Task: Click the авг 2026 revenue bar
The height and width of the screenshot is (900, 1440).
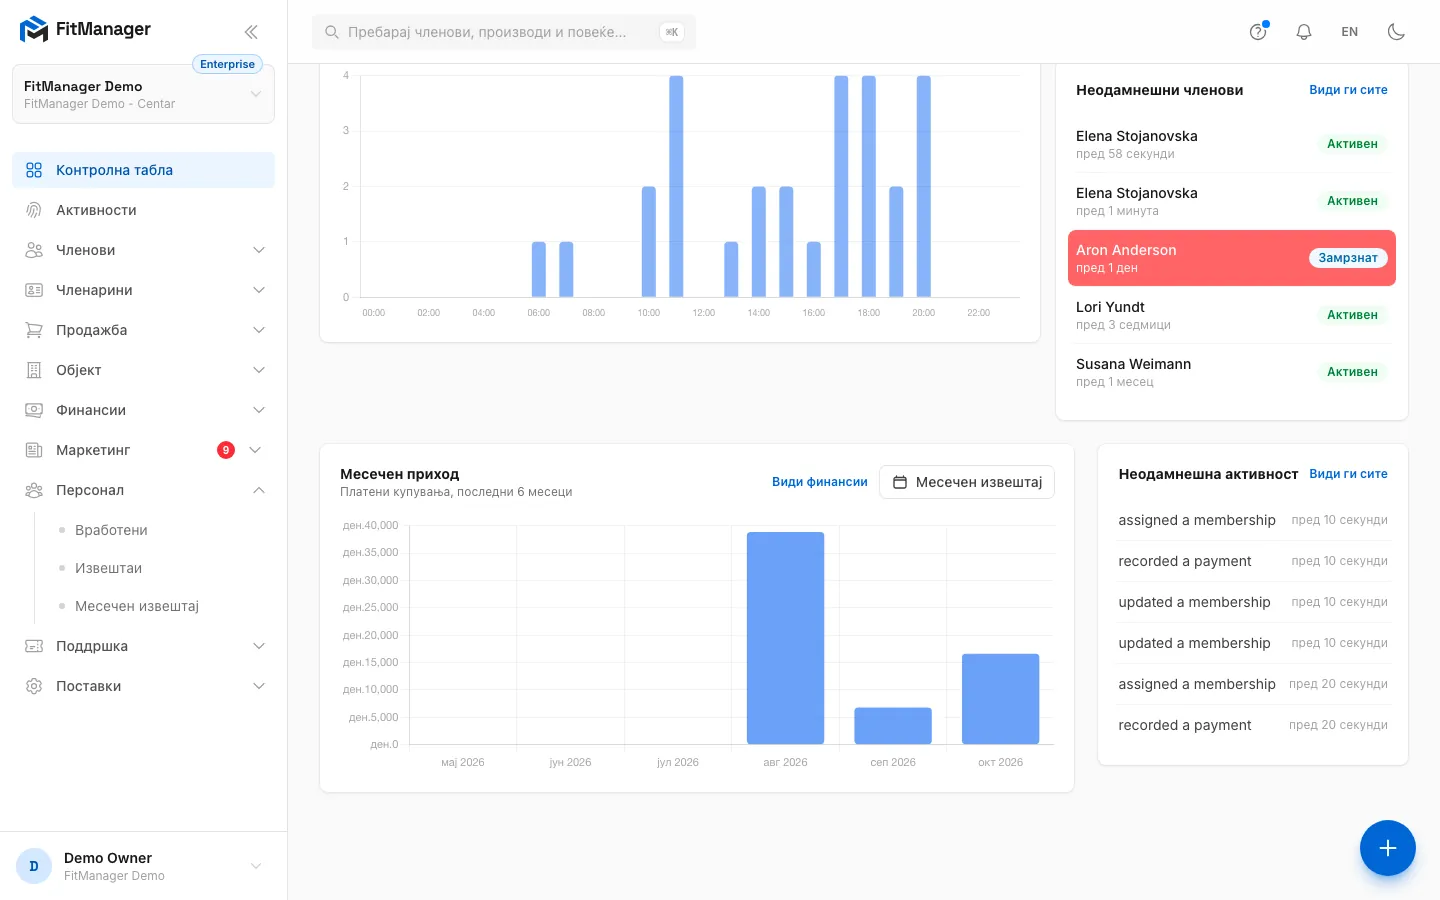Action: pos(785,638)
